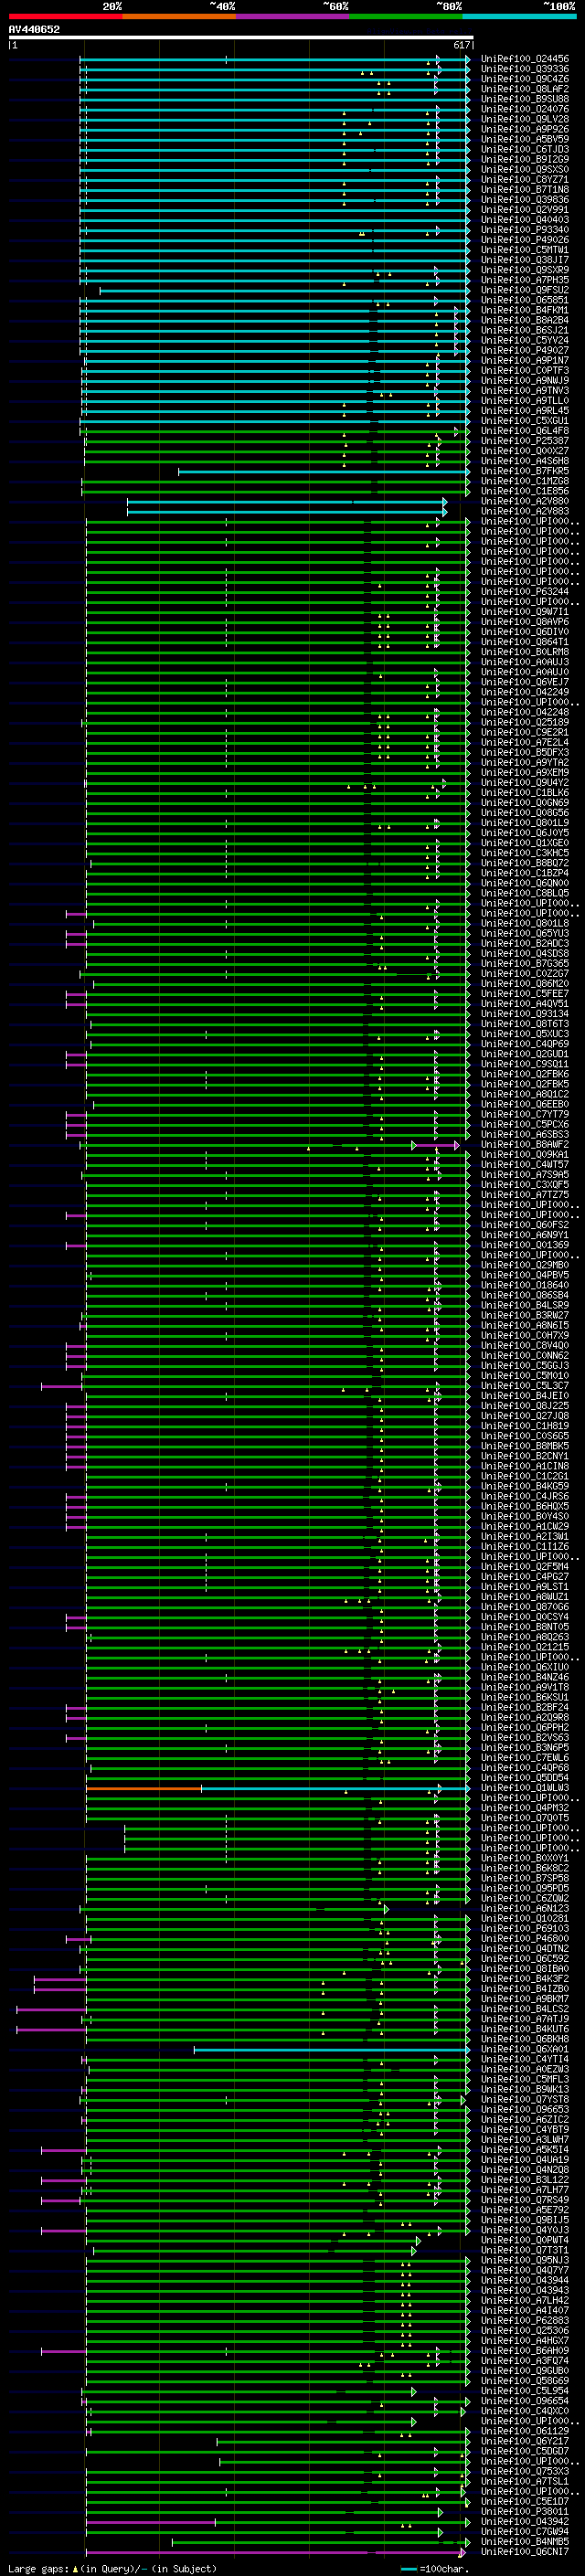Select hit label UniRef100_A9TNY3

point(525,390)
